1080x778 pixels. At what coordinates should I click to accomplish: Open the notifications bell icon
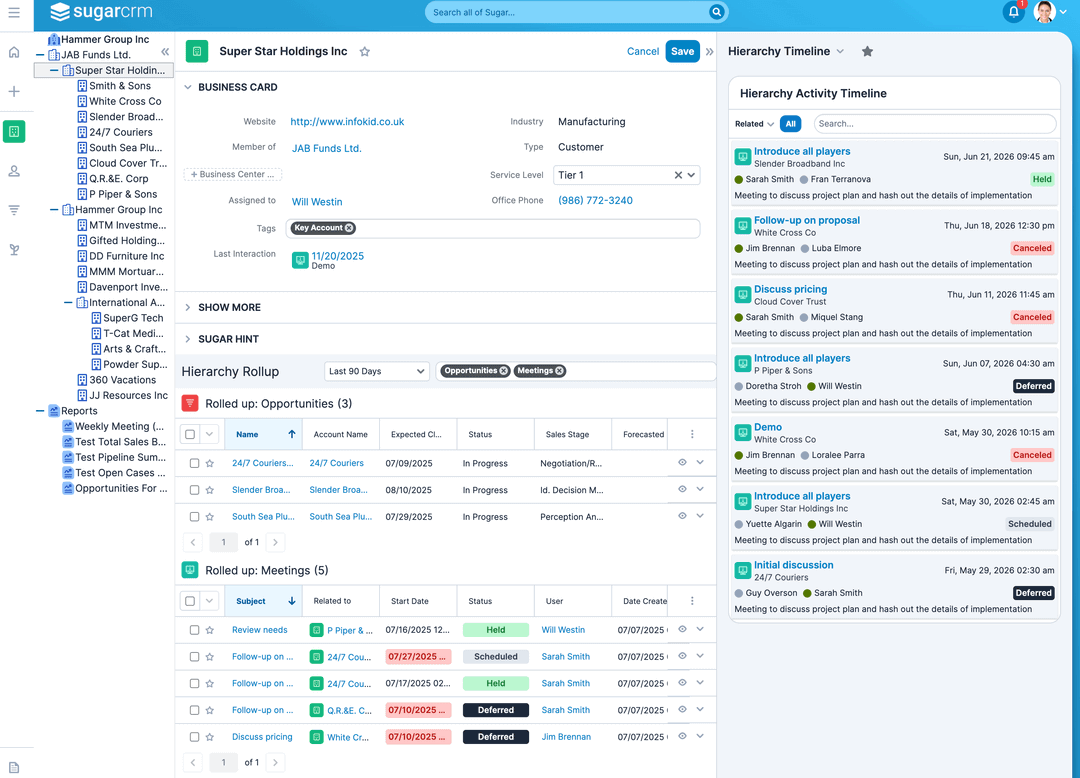click(1013, 13)
